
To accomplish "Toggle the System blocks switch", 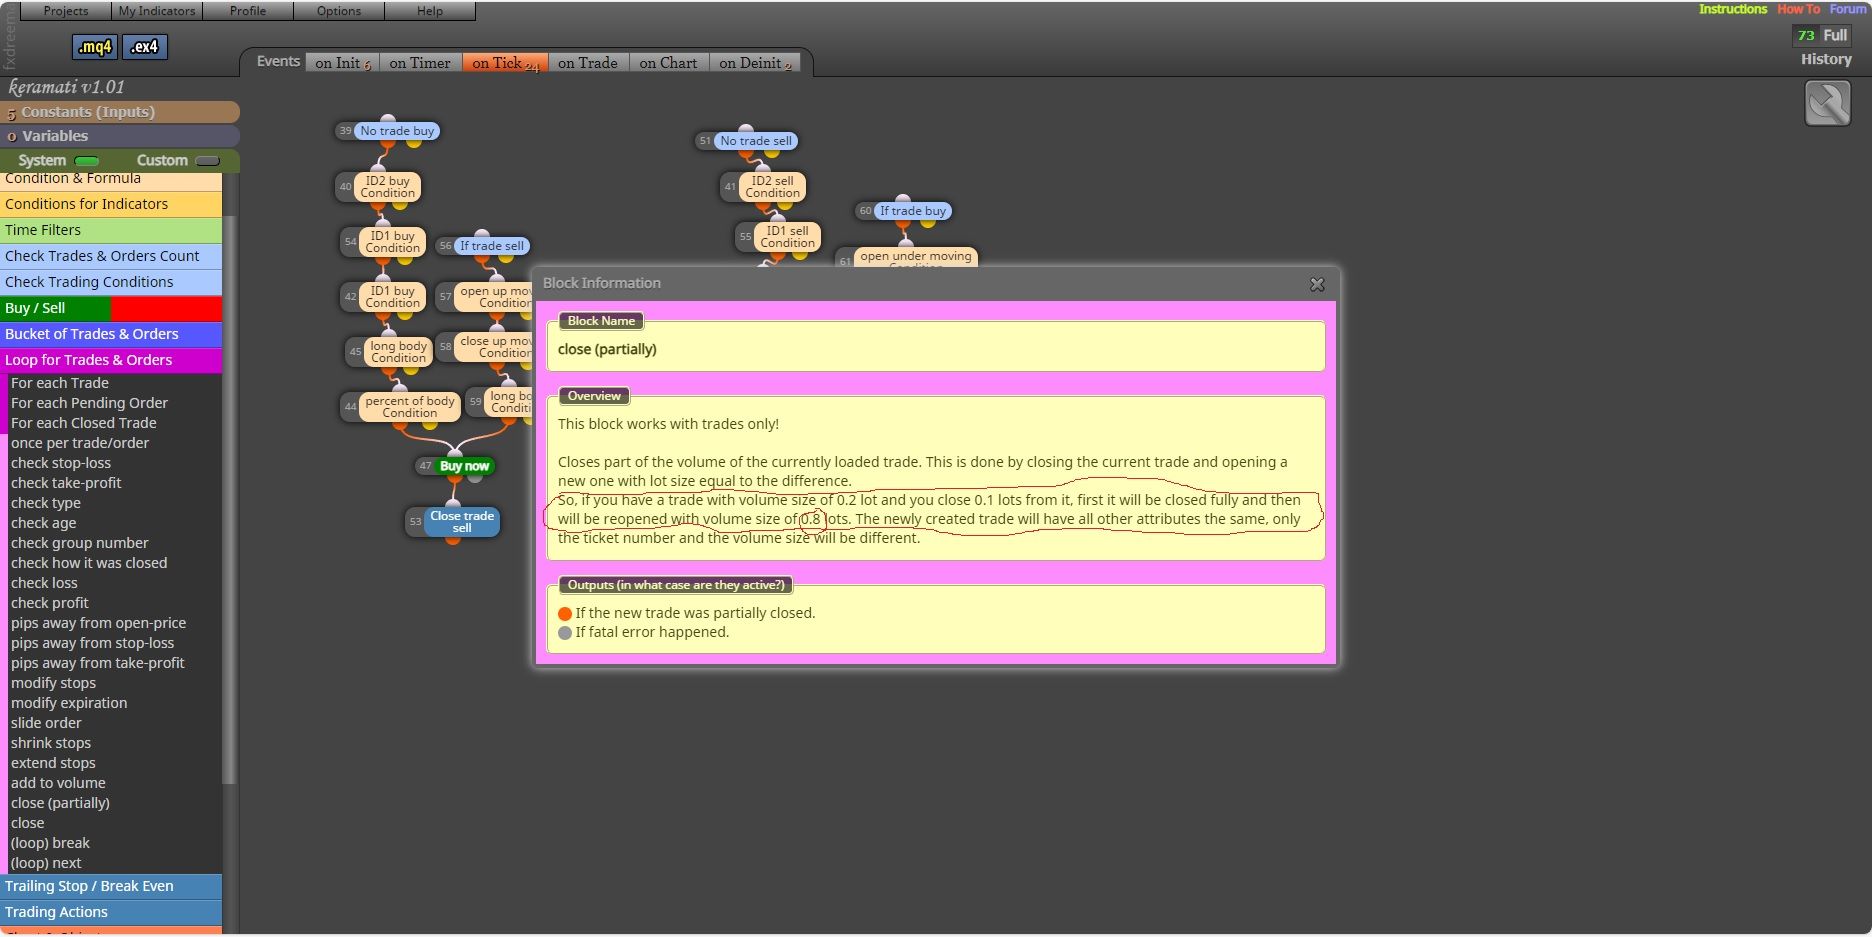I will (87, 161).
